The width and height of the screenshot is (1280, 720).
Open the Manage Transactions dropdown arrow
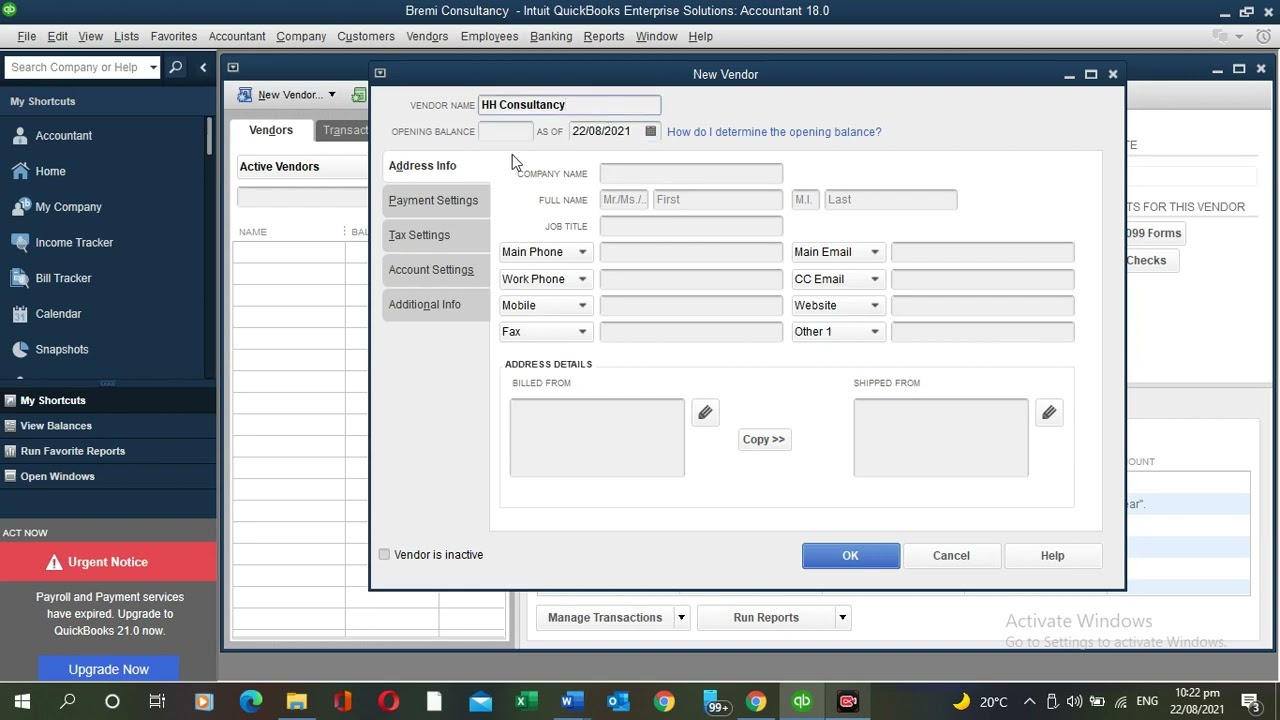681,618
